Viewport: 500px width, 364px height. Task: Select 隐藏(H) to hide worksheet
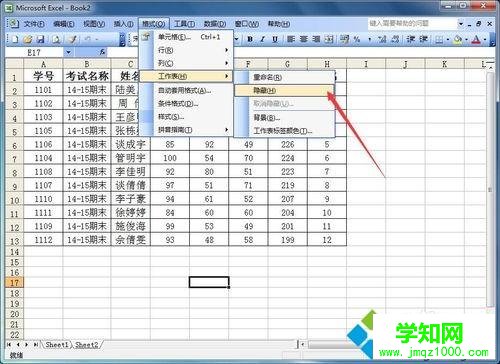(284, 90)
